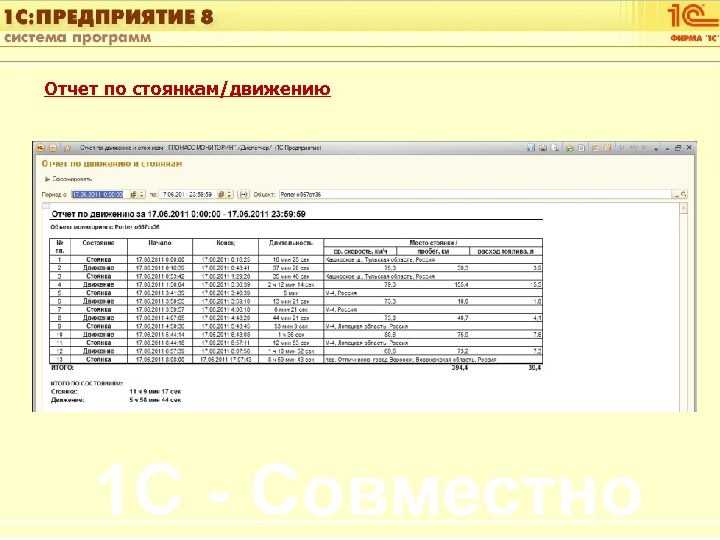The image size is (720, 540).
Task: Click the Print icon in the window toolbar
Action: tap(543, 148)
